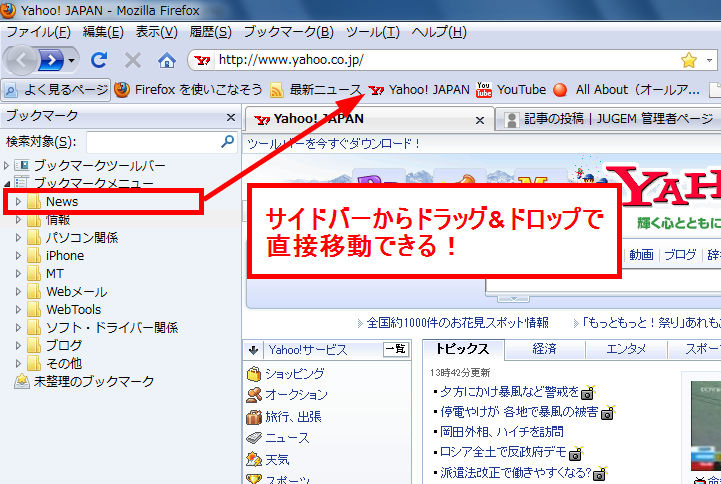Open the ブックマーク menu
This screenshot has width=721, height=484.
point(288,32)
